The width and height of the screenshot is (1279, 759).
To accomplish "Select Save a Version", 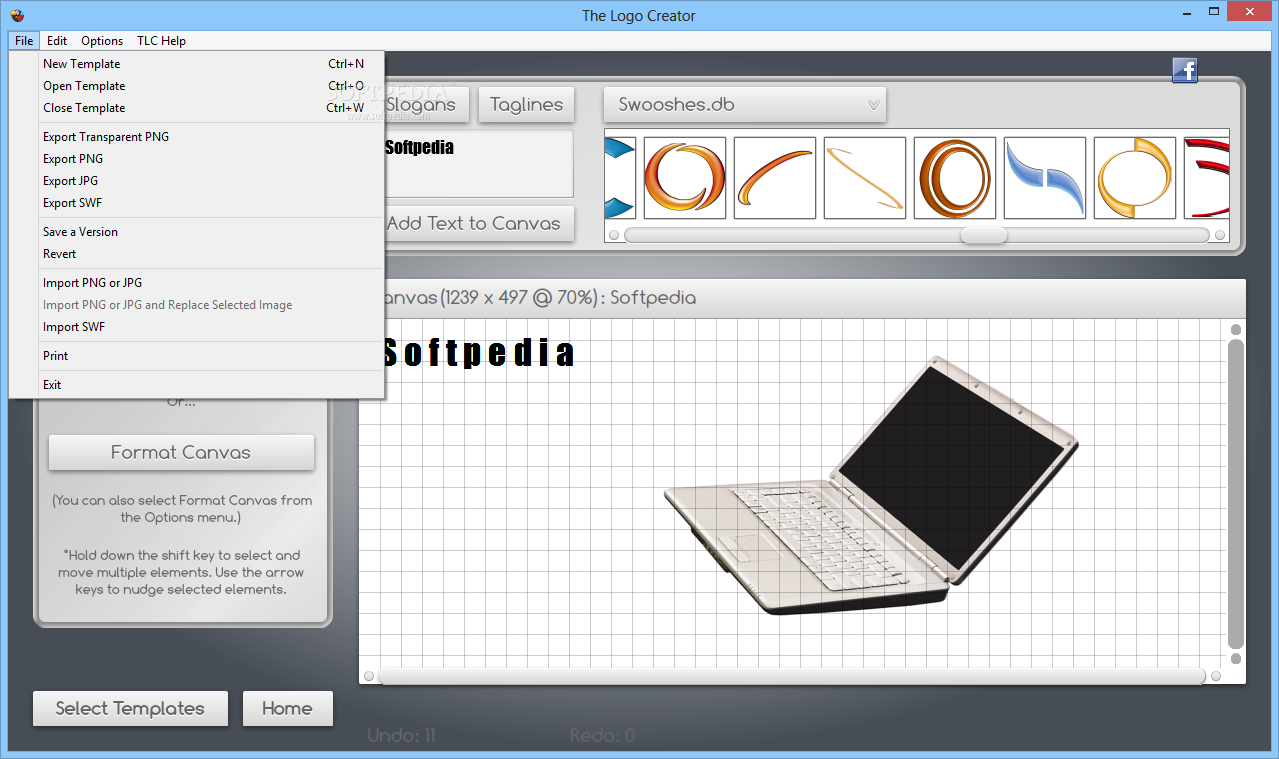I will (196, 232).
